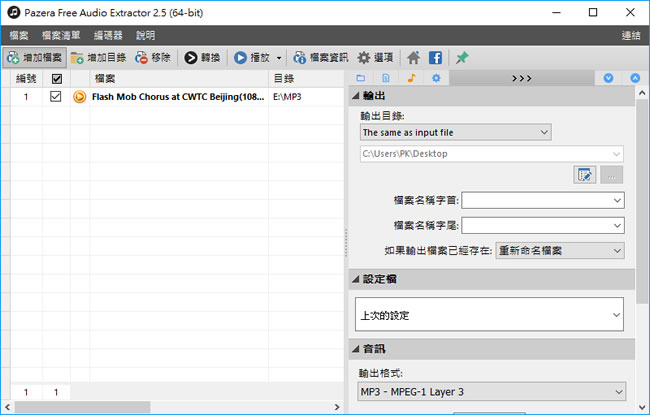Click the '...' browse button
Screen dimensions: 650x415
(x=611, y=175)
